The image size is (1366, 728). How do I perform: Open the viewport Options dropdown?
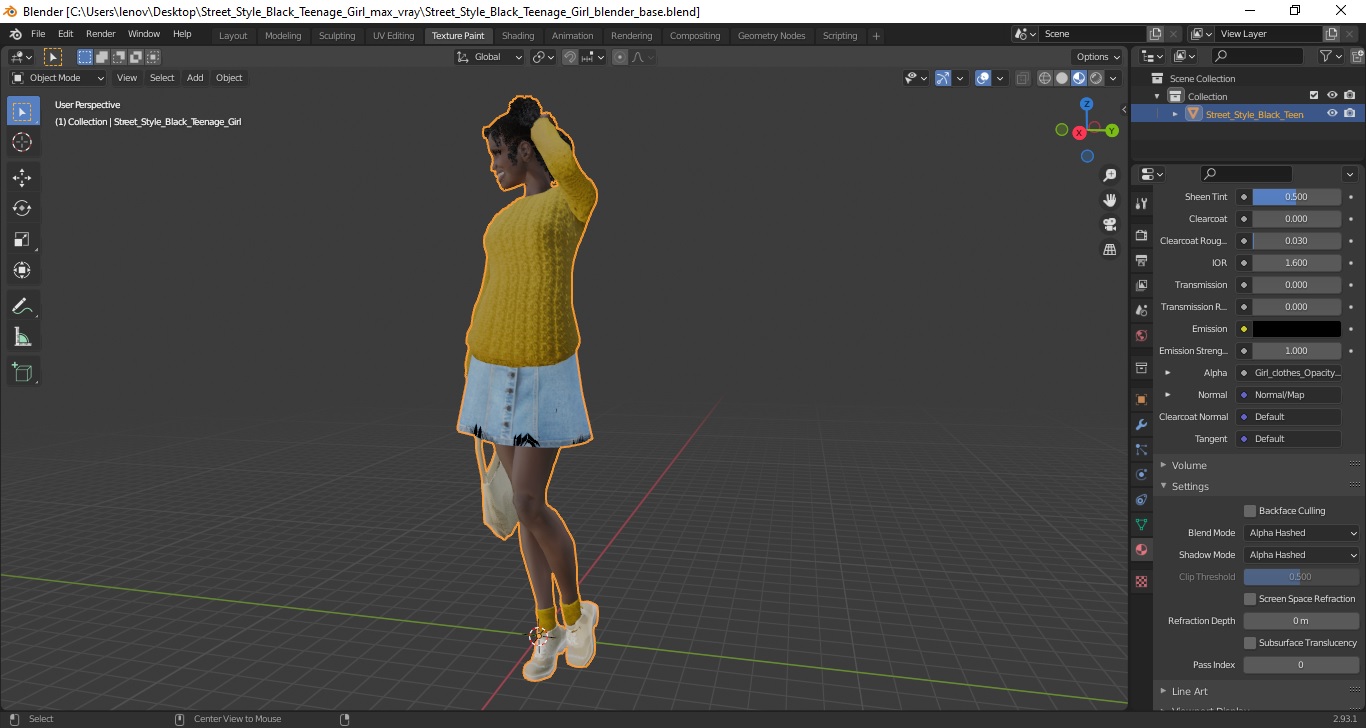point(1097,57)
